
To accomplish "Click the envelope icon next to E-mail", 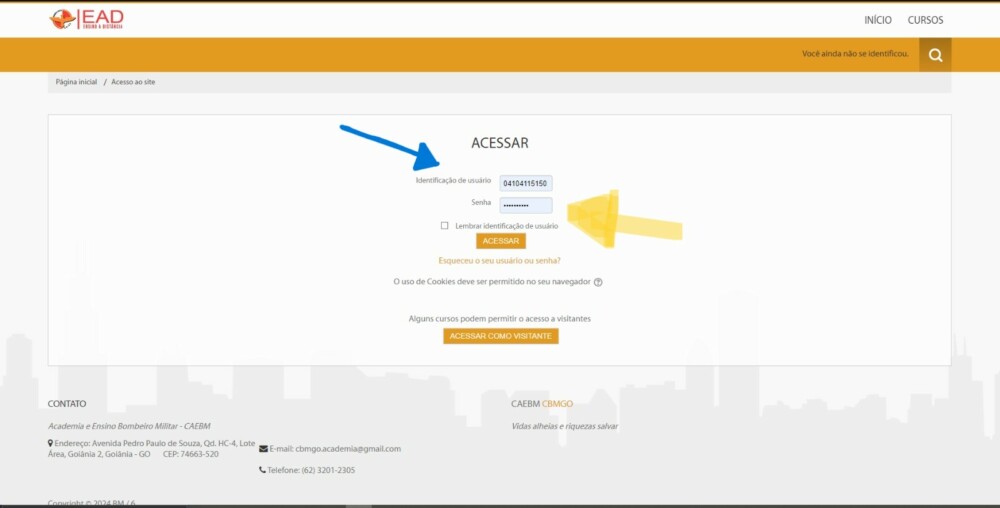I will (x=263, y=449).
